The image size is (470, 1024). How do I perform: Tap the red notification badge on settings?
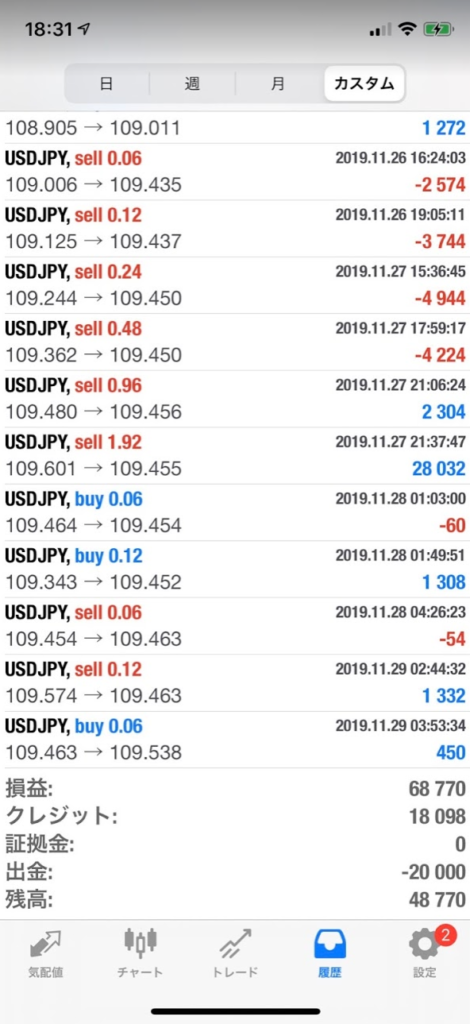click(444, 934)
